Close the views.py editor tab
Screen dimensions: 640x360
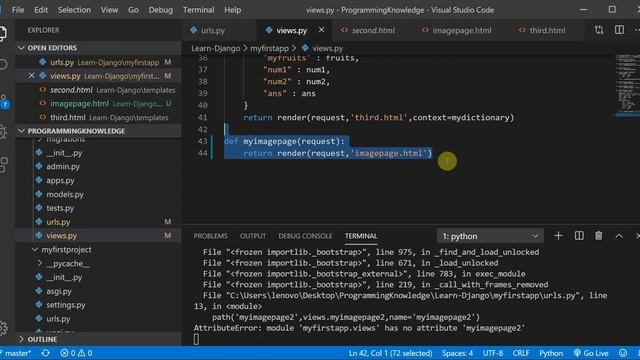point(322,30)
